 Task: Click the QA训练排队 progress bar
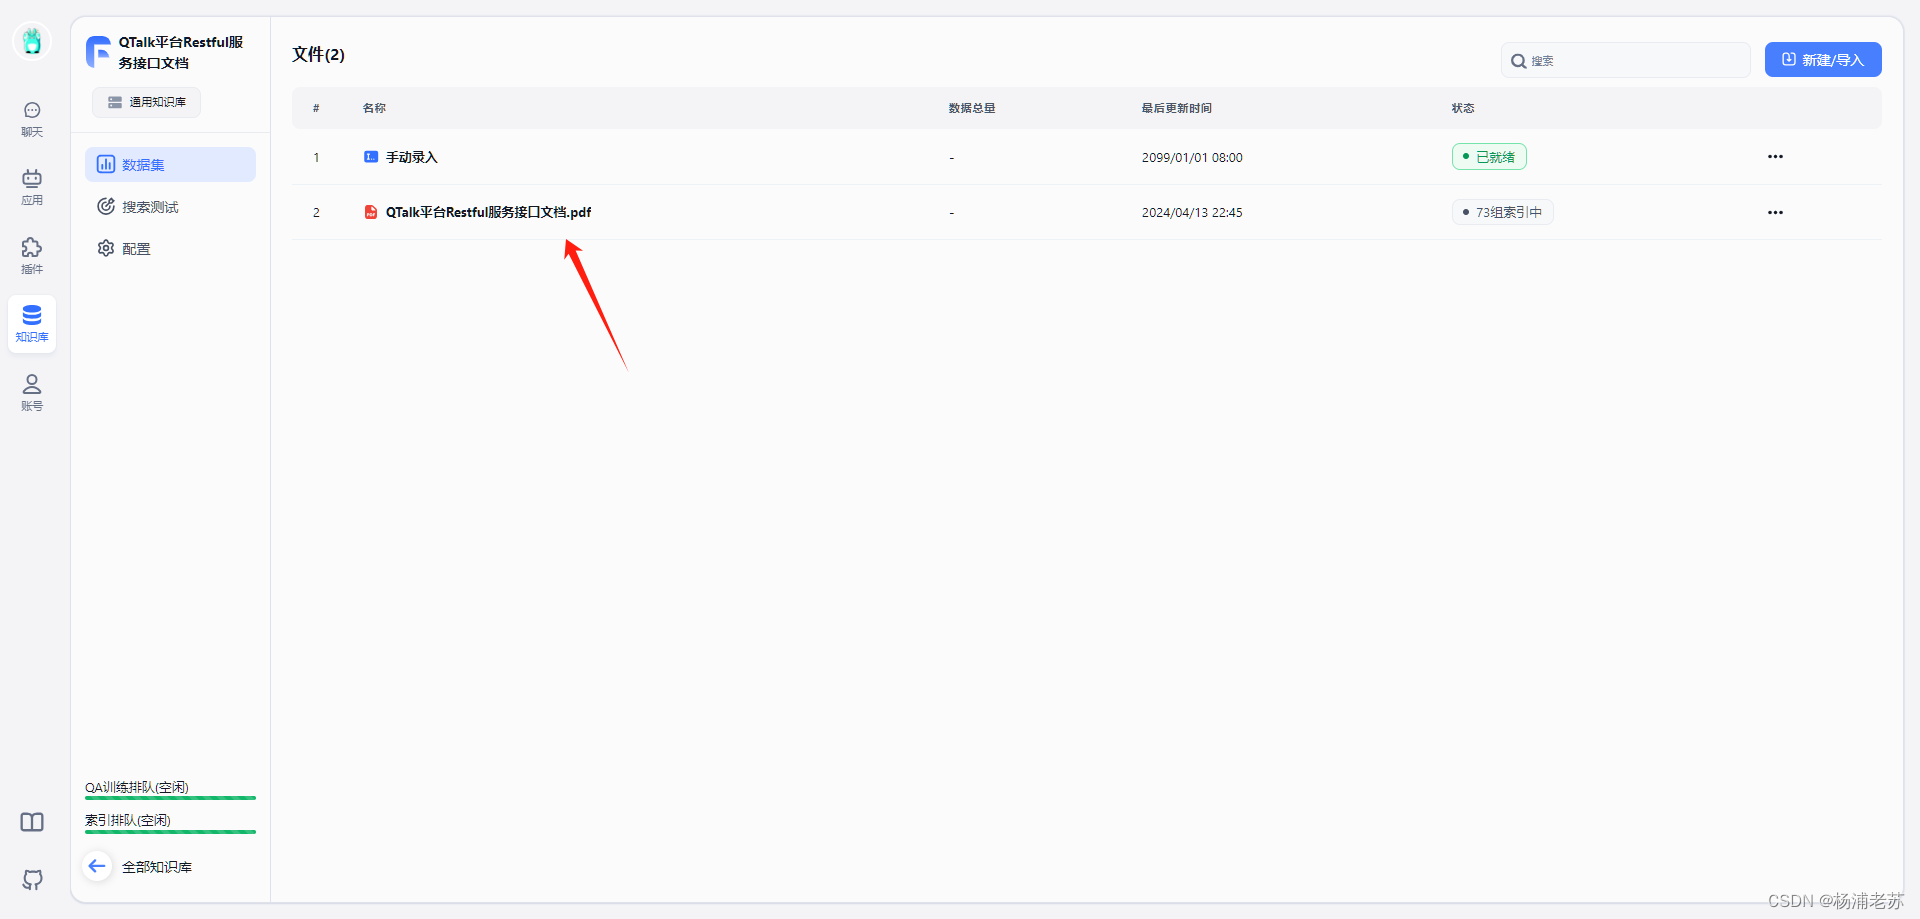click(170, 797)
